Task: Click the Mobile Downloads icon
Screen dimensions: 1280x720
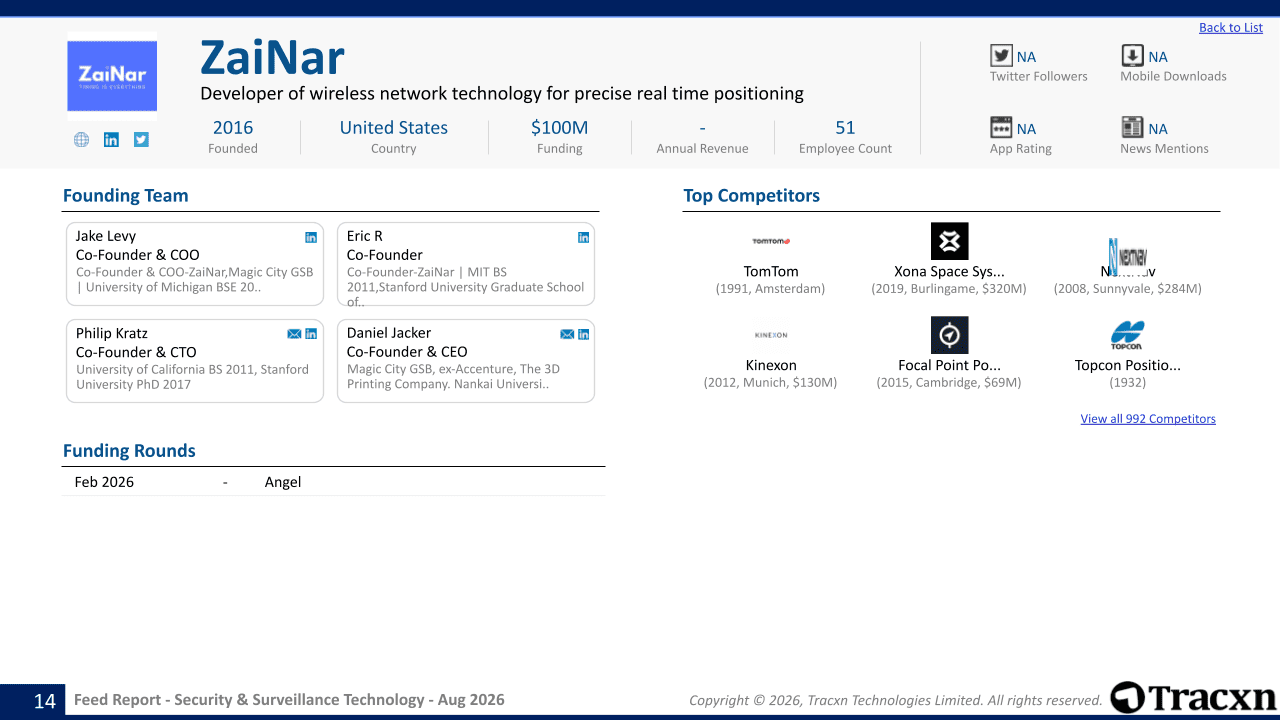Action: [x=1132, y=55]
